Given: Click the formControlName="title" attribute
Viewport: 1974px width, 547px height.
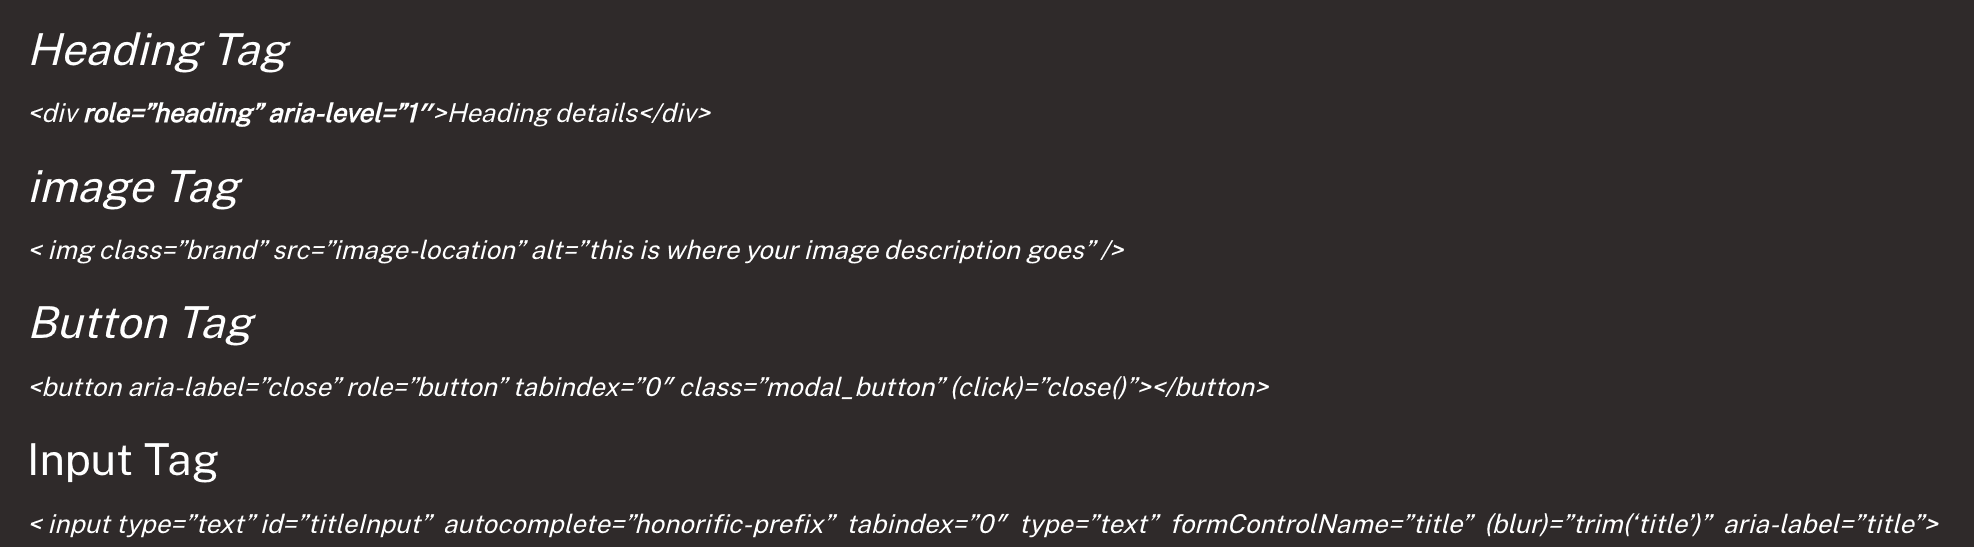Looking at the screenshot, I should tap(1322, 524).
